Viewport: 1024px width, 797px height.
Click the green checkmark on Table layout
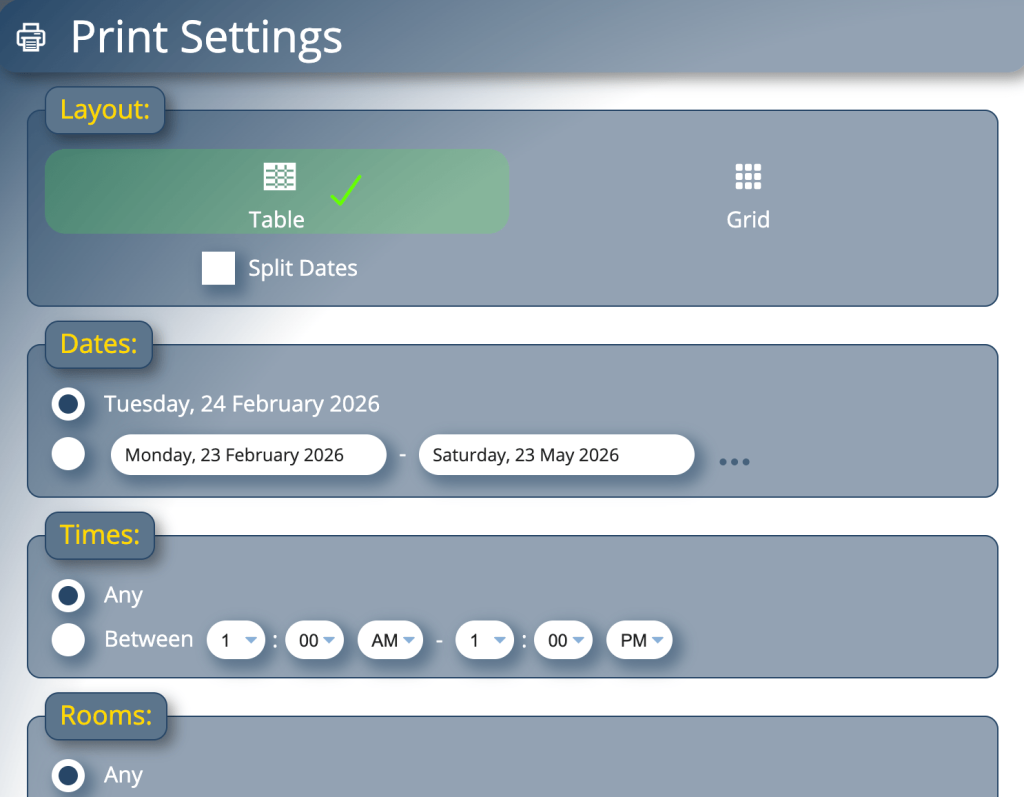click(345, 190)
